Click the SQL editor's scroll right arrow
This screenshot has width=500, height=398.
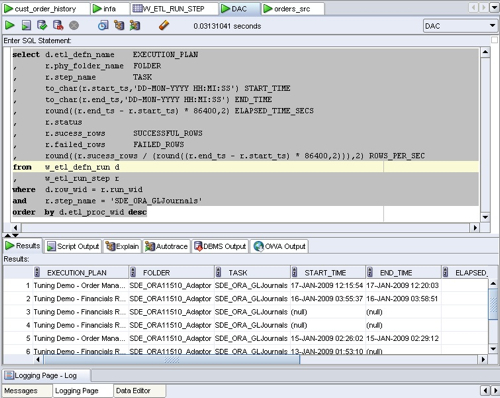point(475,228)
